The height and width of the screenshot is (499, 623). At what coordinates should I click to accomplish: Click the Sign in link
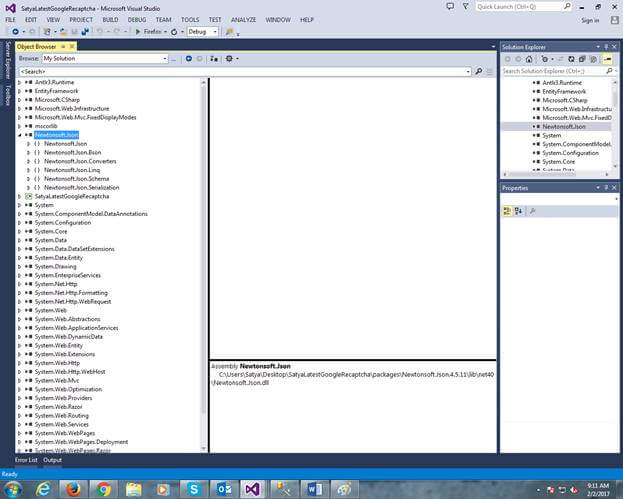(590, 20)
